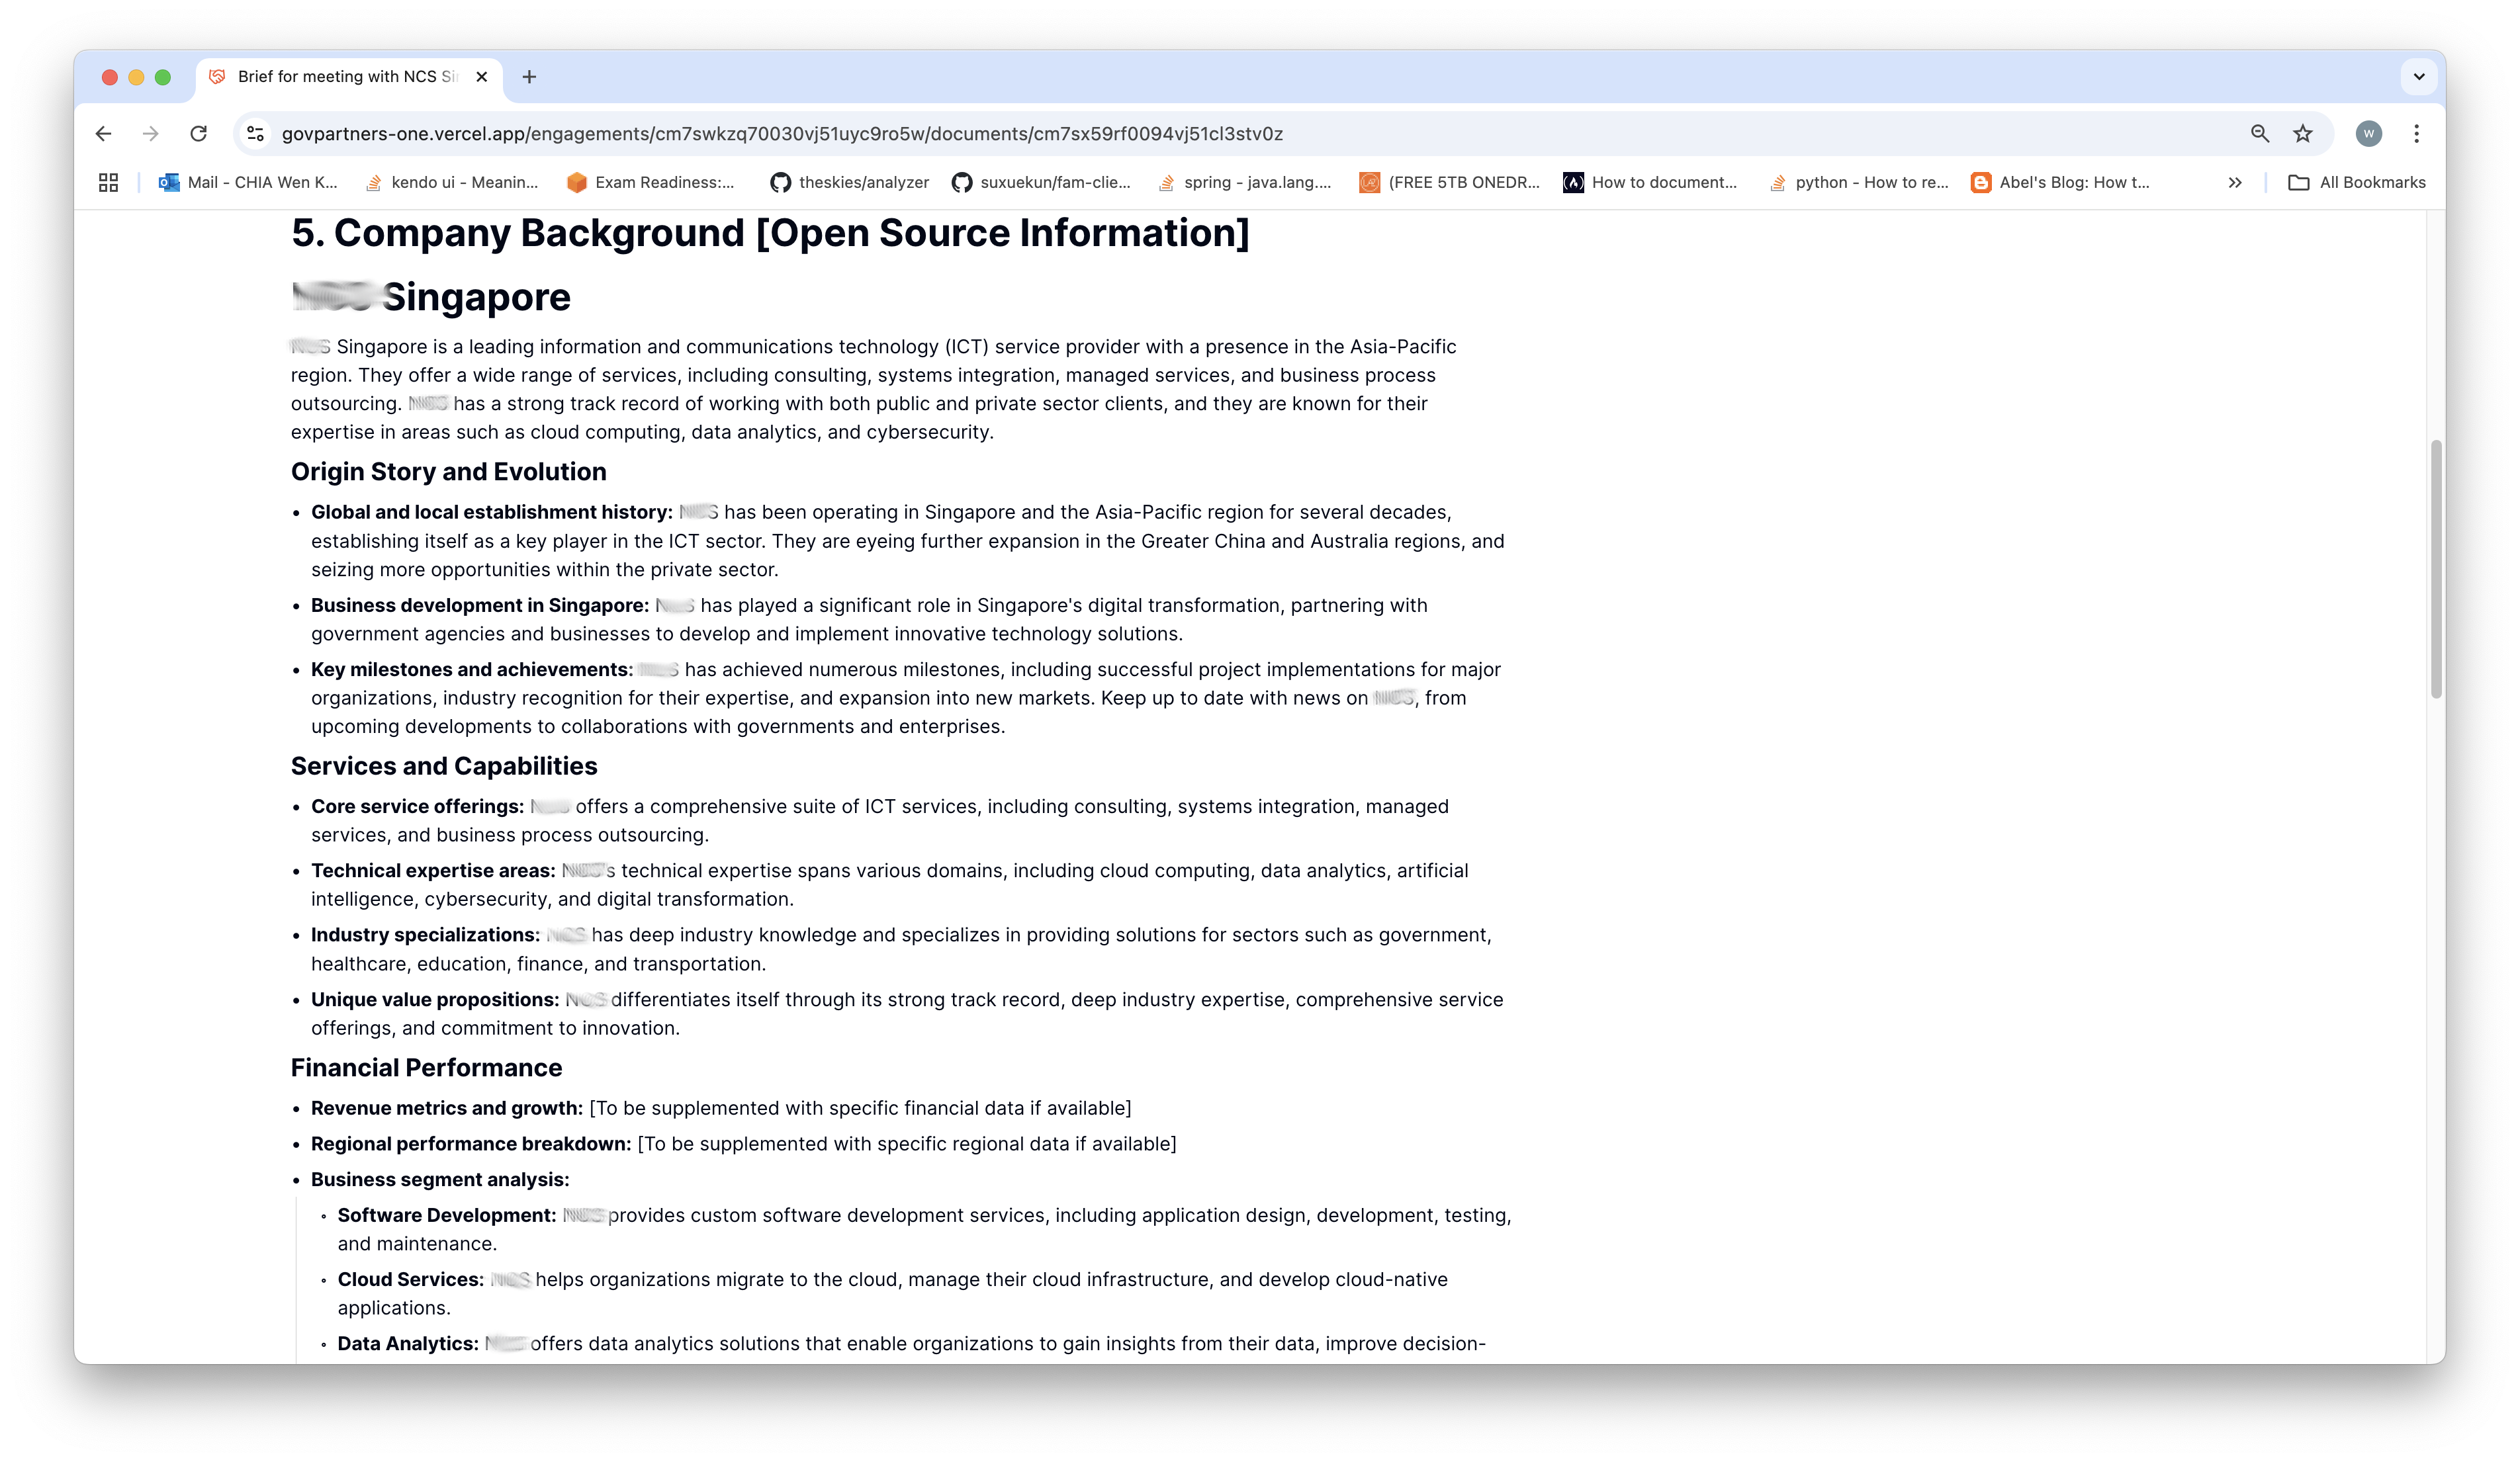Open the Chrome three-dot menu
Image resolution: width=2520 pixels, height=1462 pixels.
coord(2416,133)
